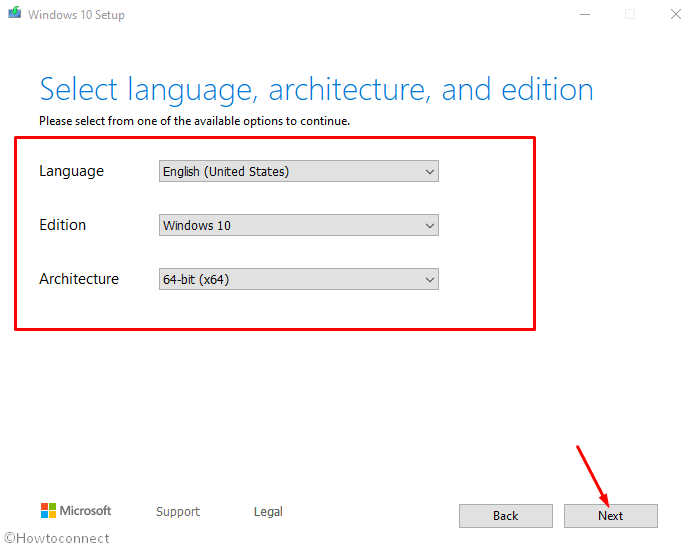
Task: Open the Support link
Action: coord(178,512)
